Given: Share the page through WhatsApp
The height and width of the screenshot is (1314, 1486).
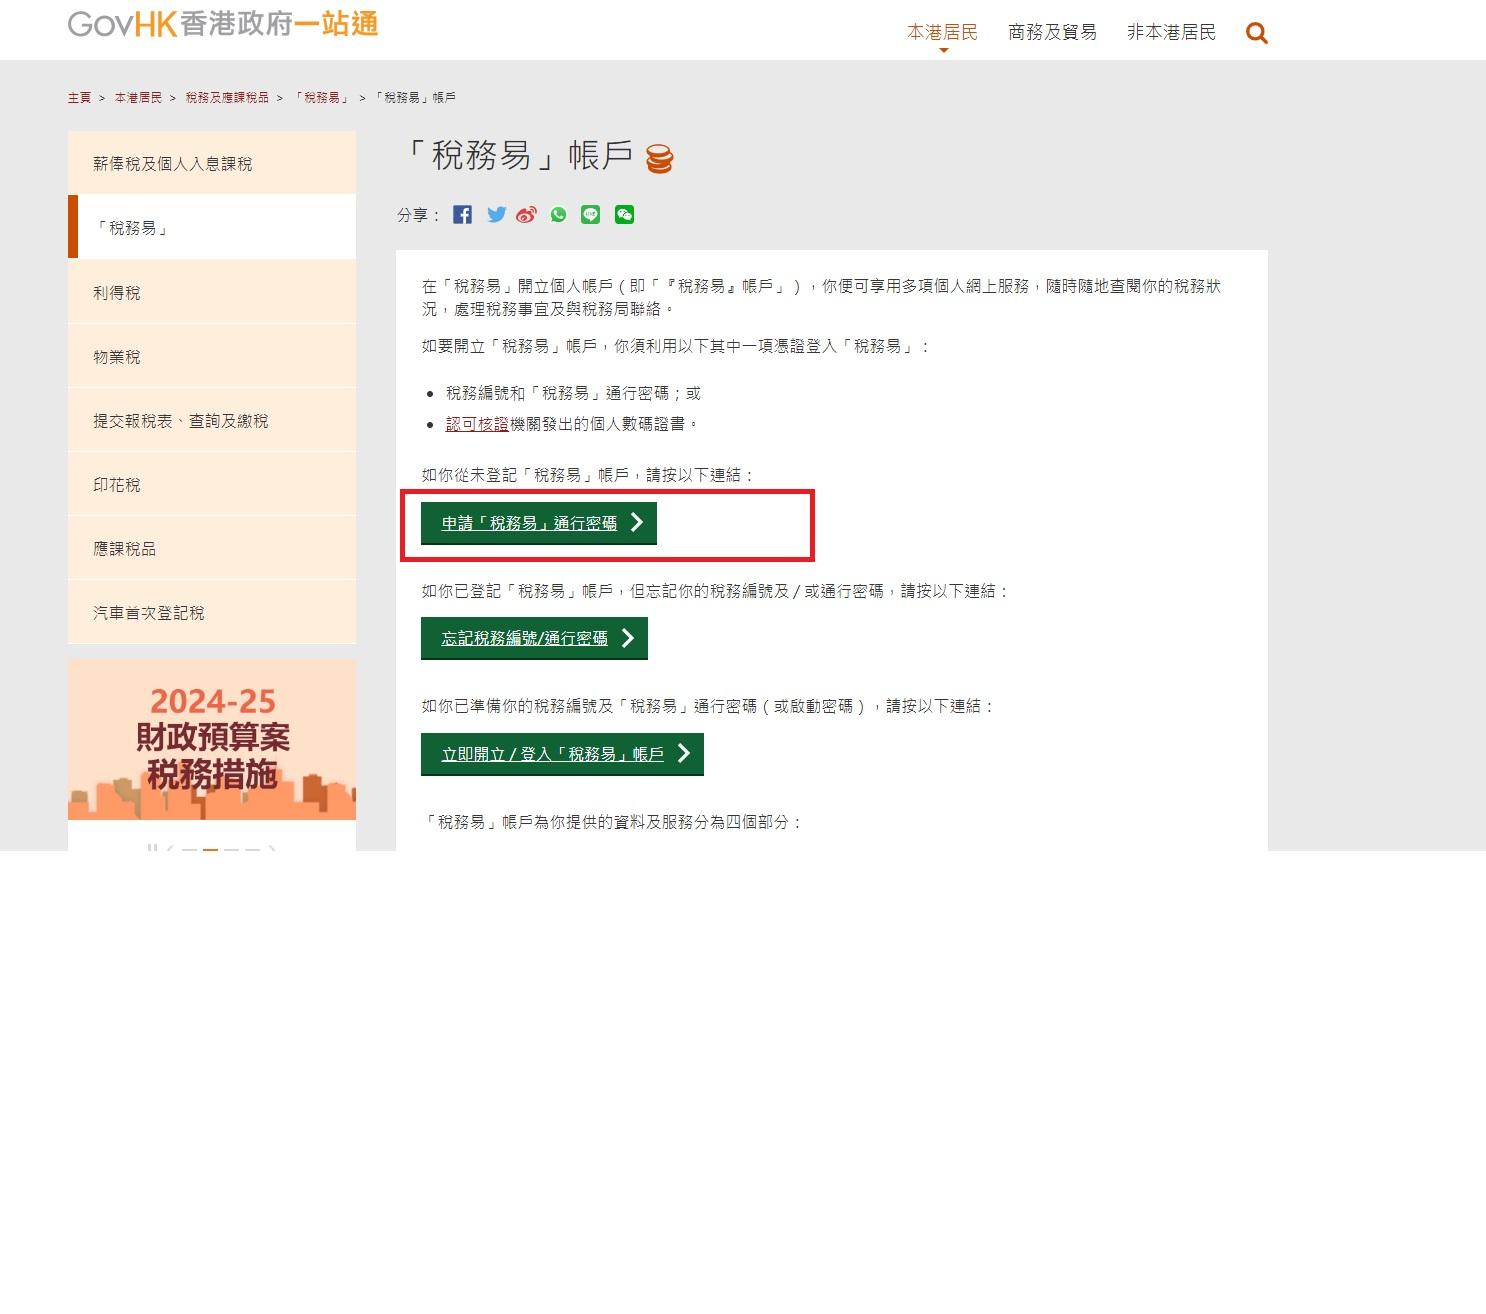Looking at the screenshot, I should 558,213.
